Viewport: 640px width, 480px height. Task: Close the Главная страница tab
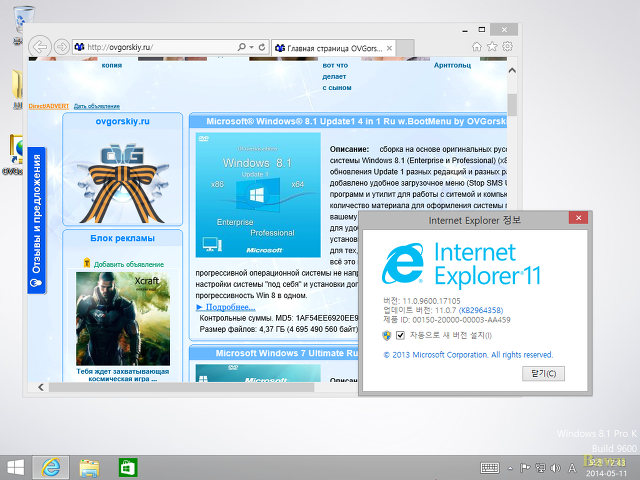(x=389, y=48)
